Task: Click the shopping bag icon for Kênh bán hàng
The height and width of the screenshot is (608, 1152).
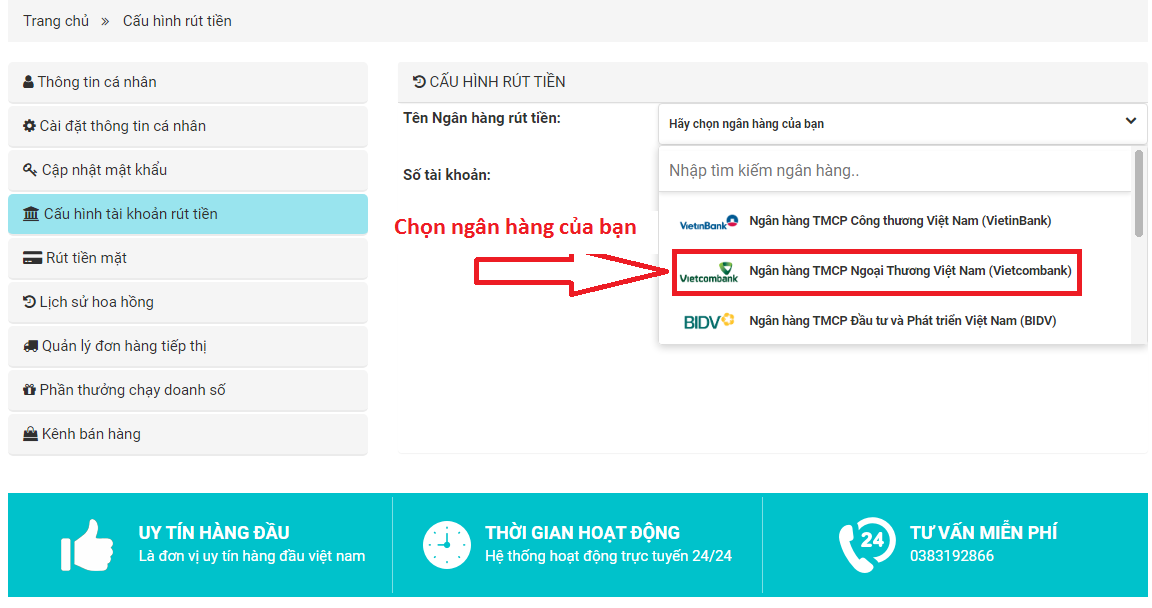Action: (30, 434)
